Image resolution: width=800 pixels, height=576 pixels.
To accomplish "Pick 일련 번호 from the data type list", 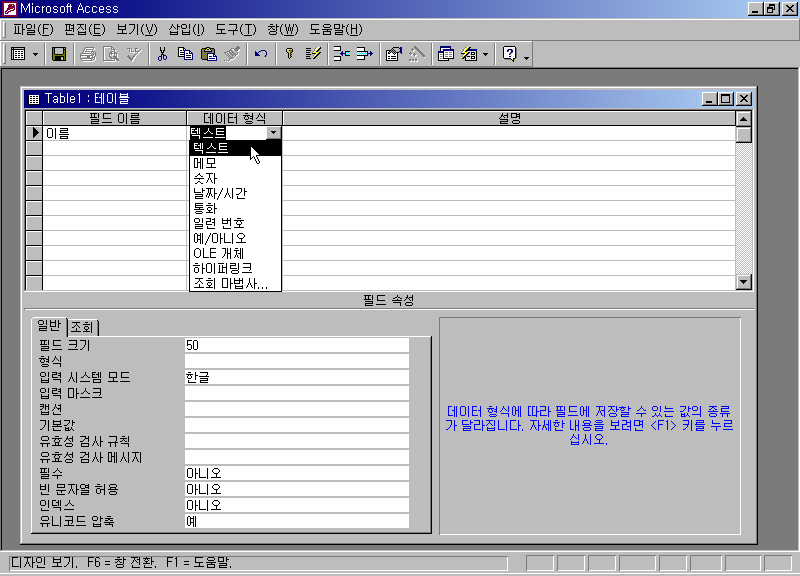I will point(235,223).
